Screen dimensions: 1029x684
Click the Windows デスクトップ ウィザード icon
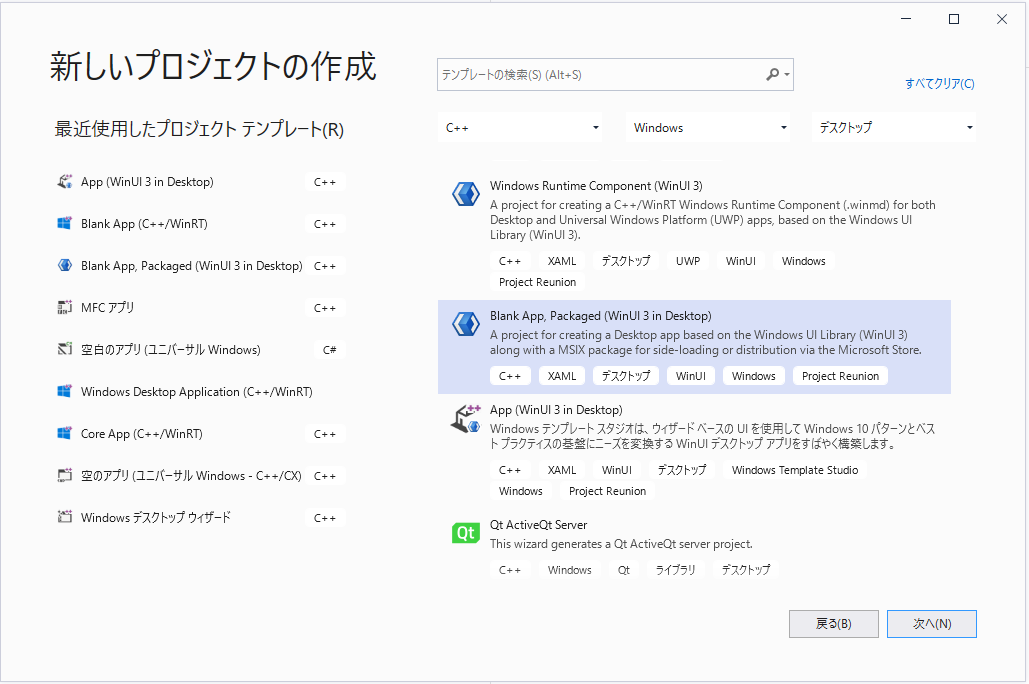point(64,518)
